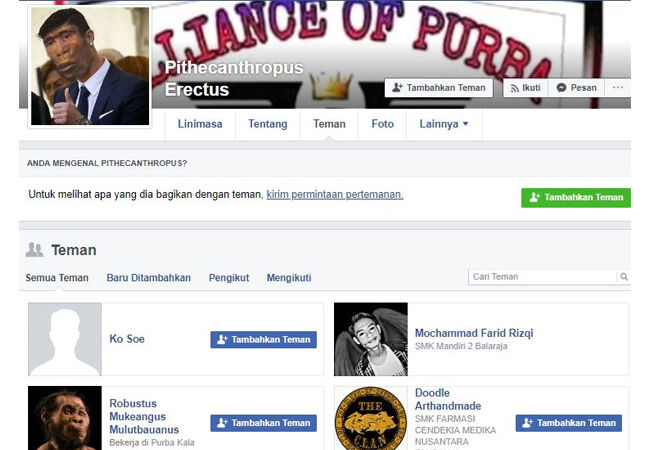
Task: Open the Tentang tab
Action: [x=268, y=124]
